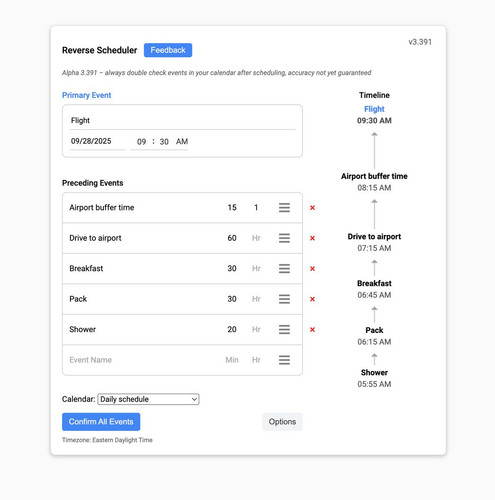
Task: Click timeline Flight time 09:30 AM
Action: pos(374,121)
